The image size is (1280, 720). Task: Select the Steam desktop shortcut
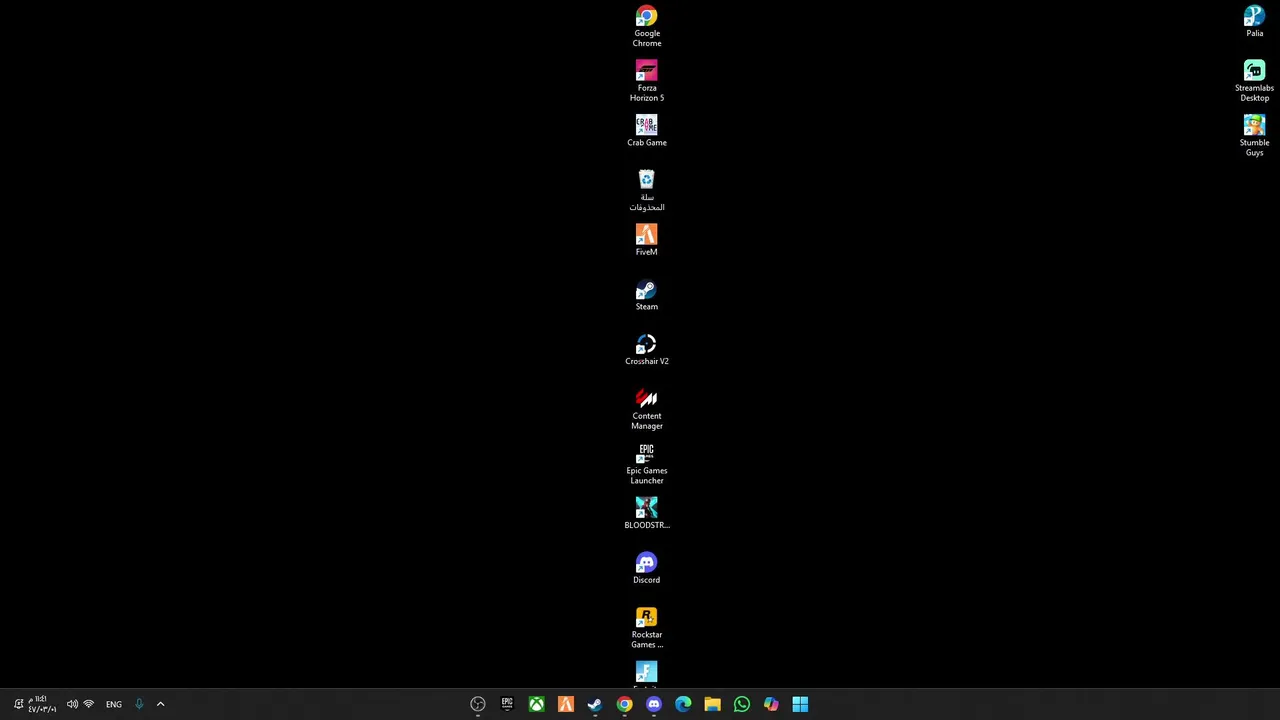646,295
